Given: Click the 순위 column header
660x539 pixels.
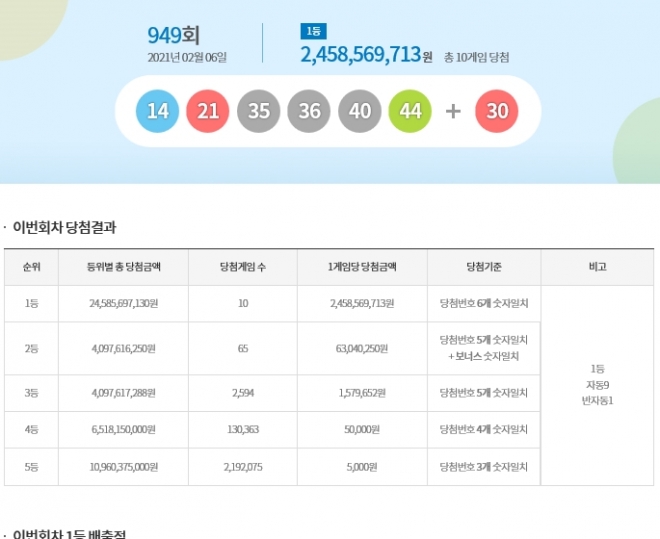Looking at the screenshot, I should click(x=31, y=267).
